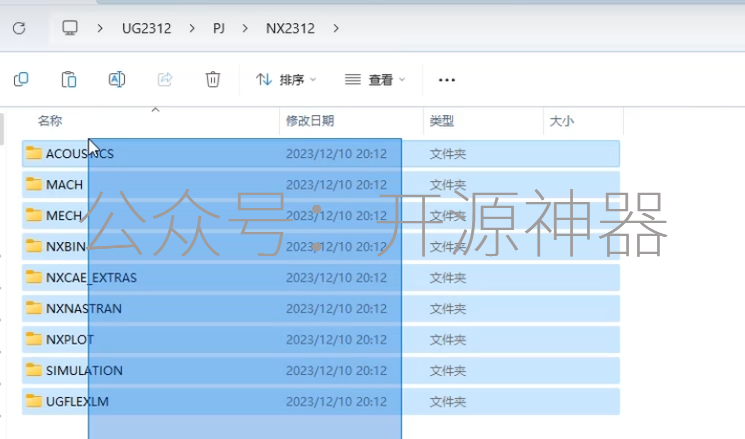
Task: Sort by 修改日期 column header
Action: tap(310, 121)
